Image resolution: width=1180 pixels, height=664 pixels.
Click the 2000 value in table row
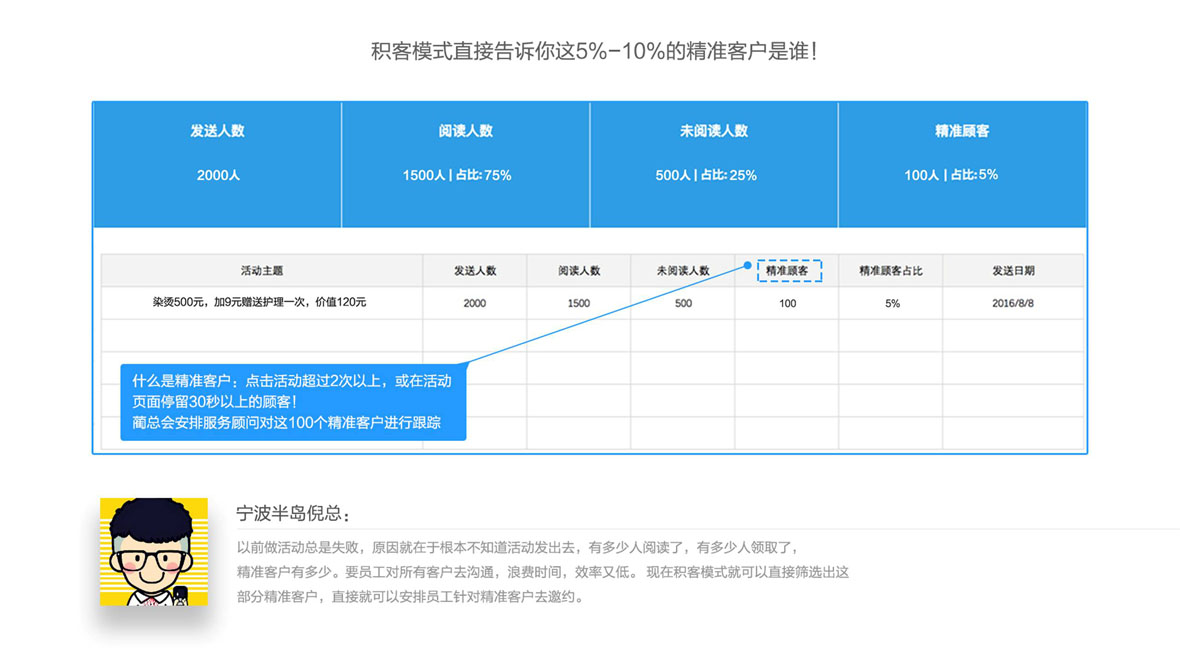[475, 303]
